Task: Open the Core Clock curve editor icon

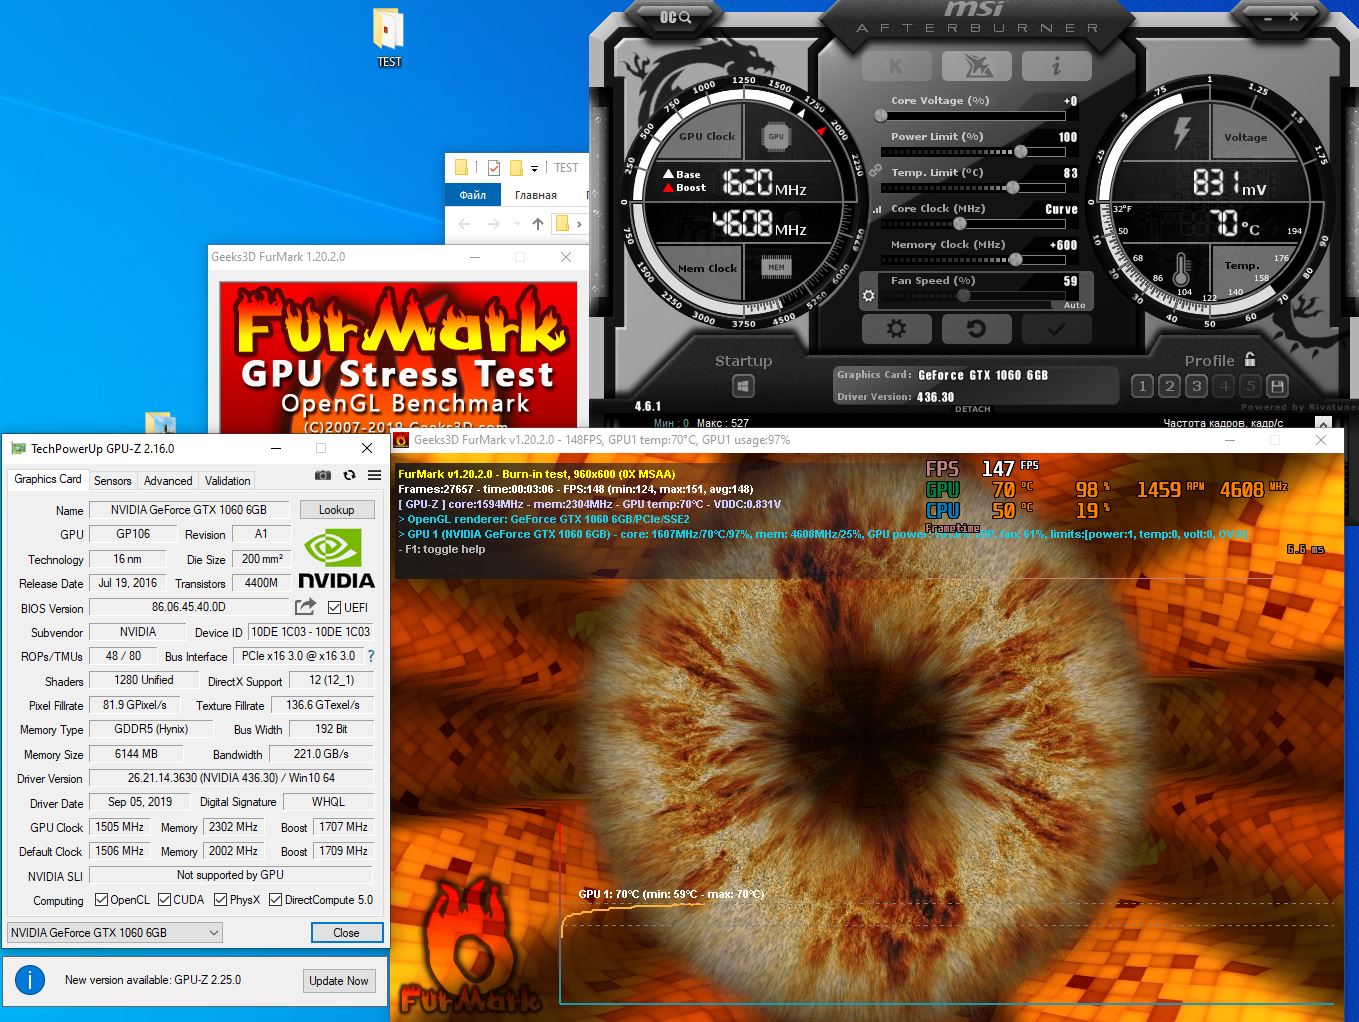Action: coord(878,209)
